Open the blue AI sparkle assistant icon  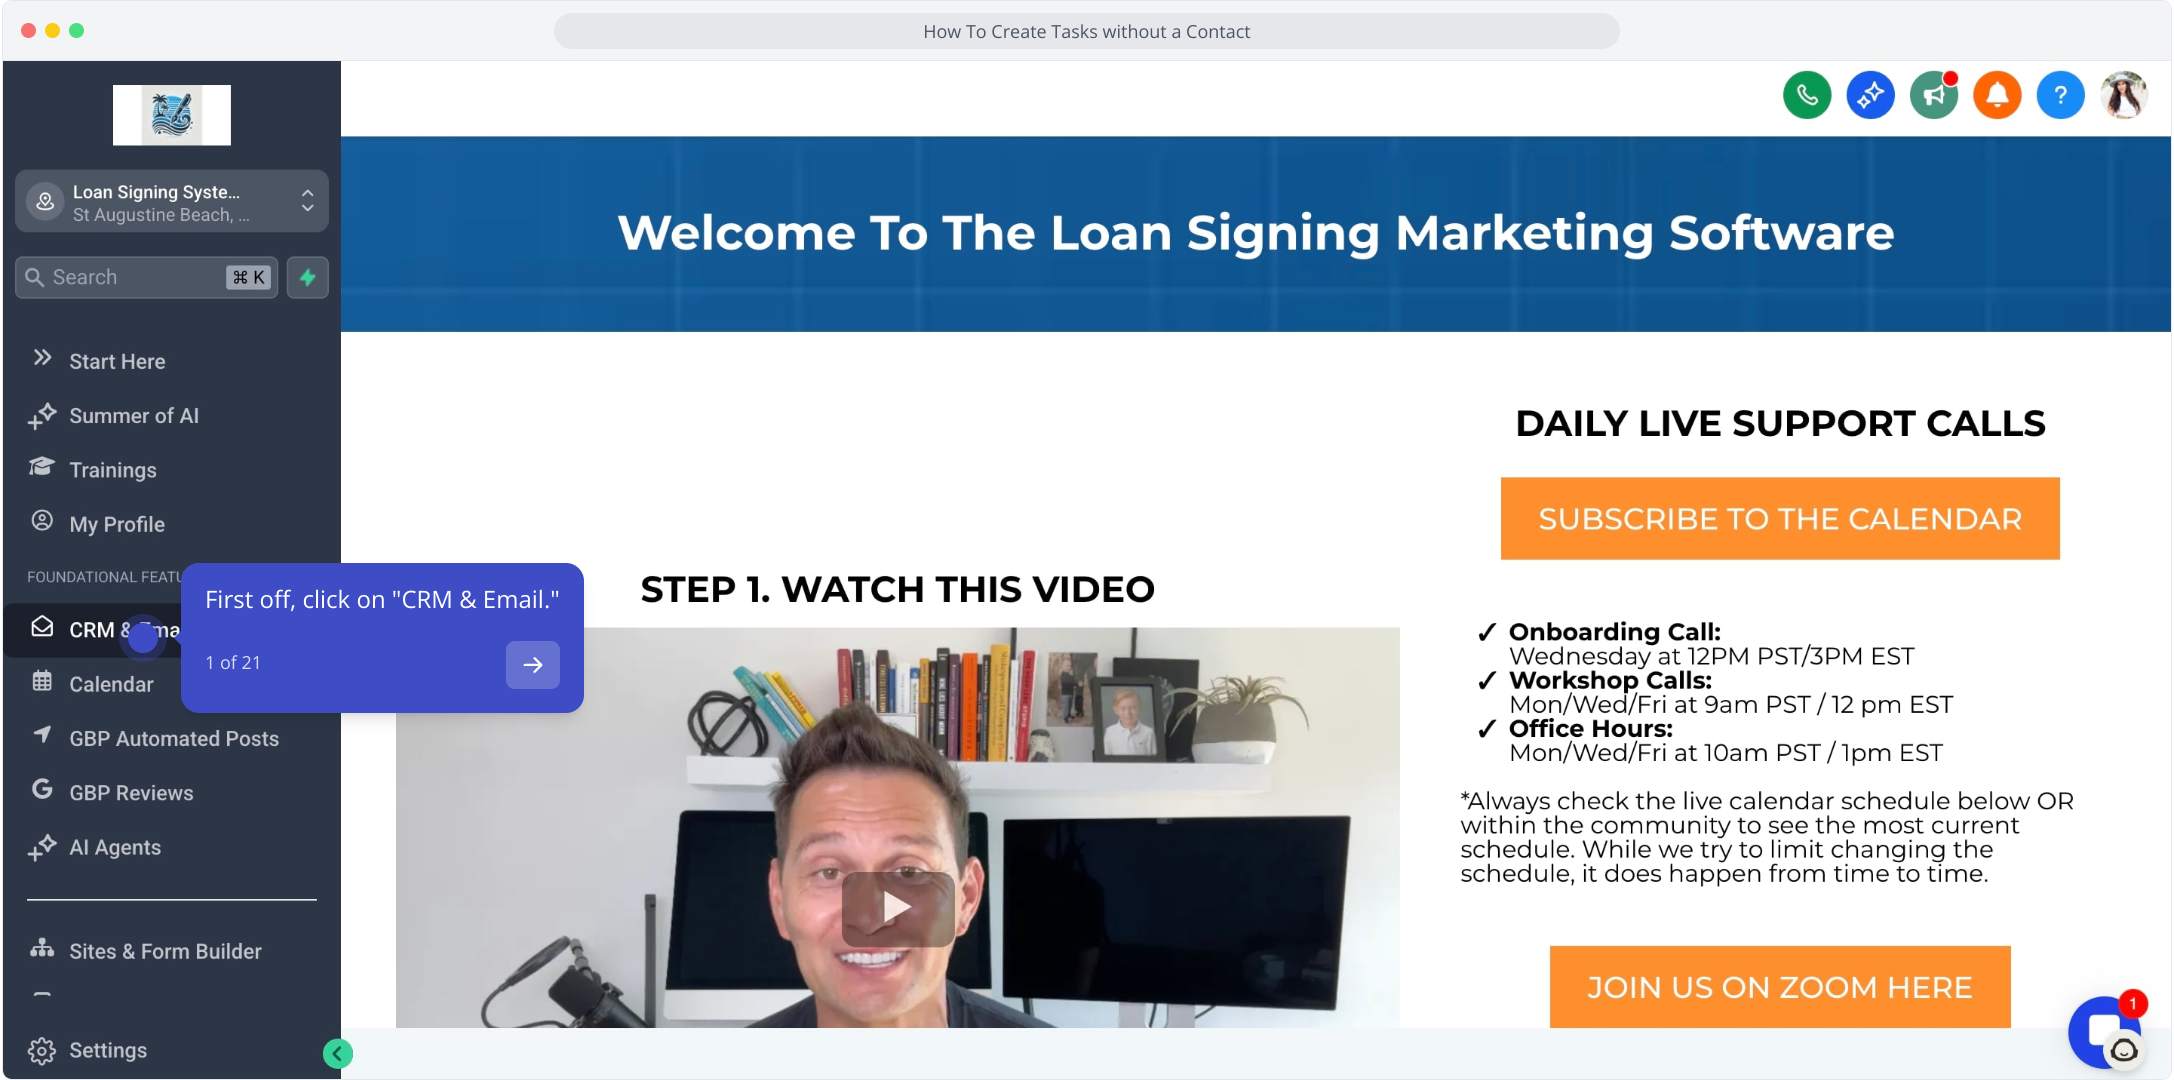(1870, 96)
